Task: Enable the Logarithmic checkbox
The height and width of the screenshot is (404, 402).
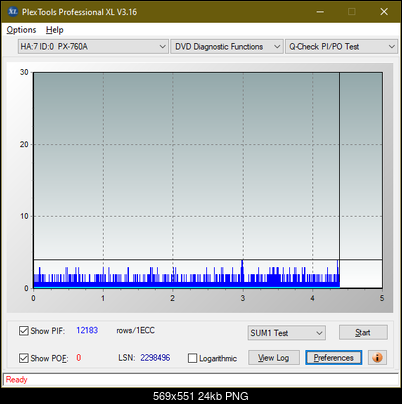Action: [193, 358]
